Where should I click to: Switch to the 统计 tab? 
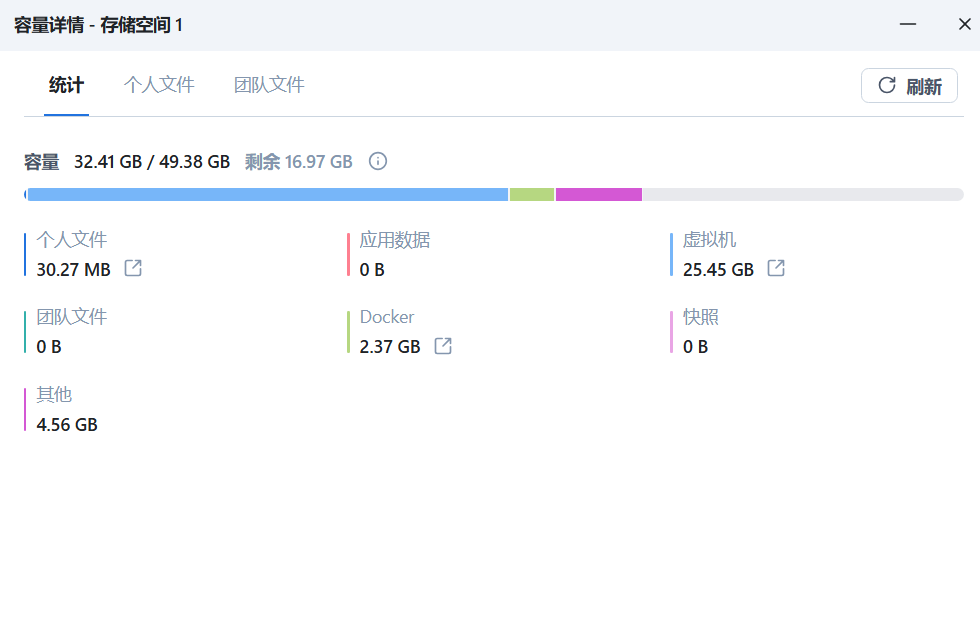pyautogui.click(x=66, y=85)
